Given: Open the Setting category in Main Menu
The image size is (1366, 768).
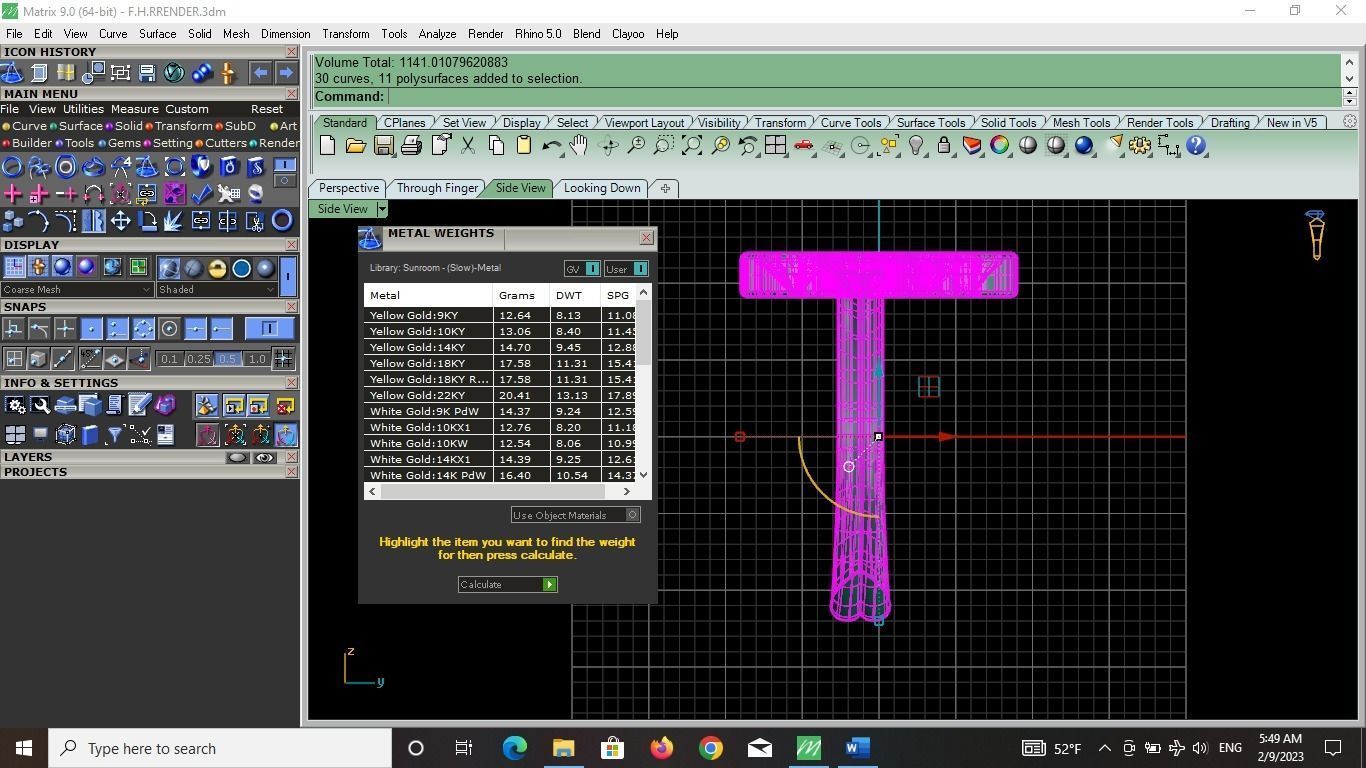Looking at the screenshot, I should point(168,143).
